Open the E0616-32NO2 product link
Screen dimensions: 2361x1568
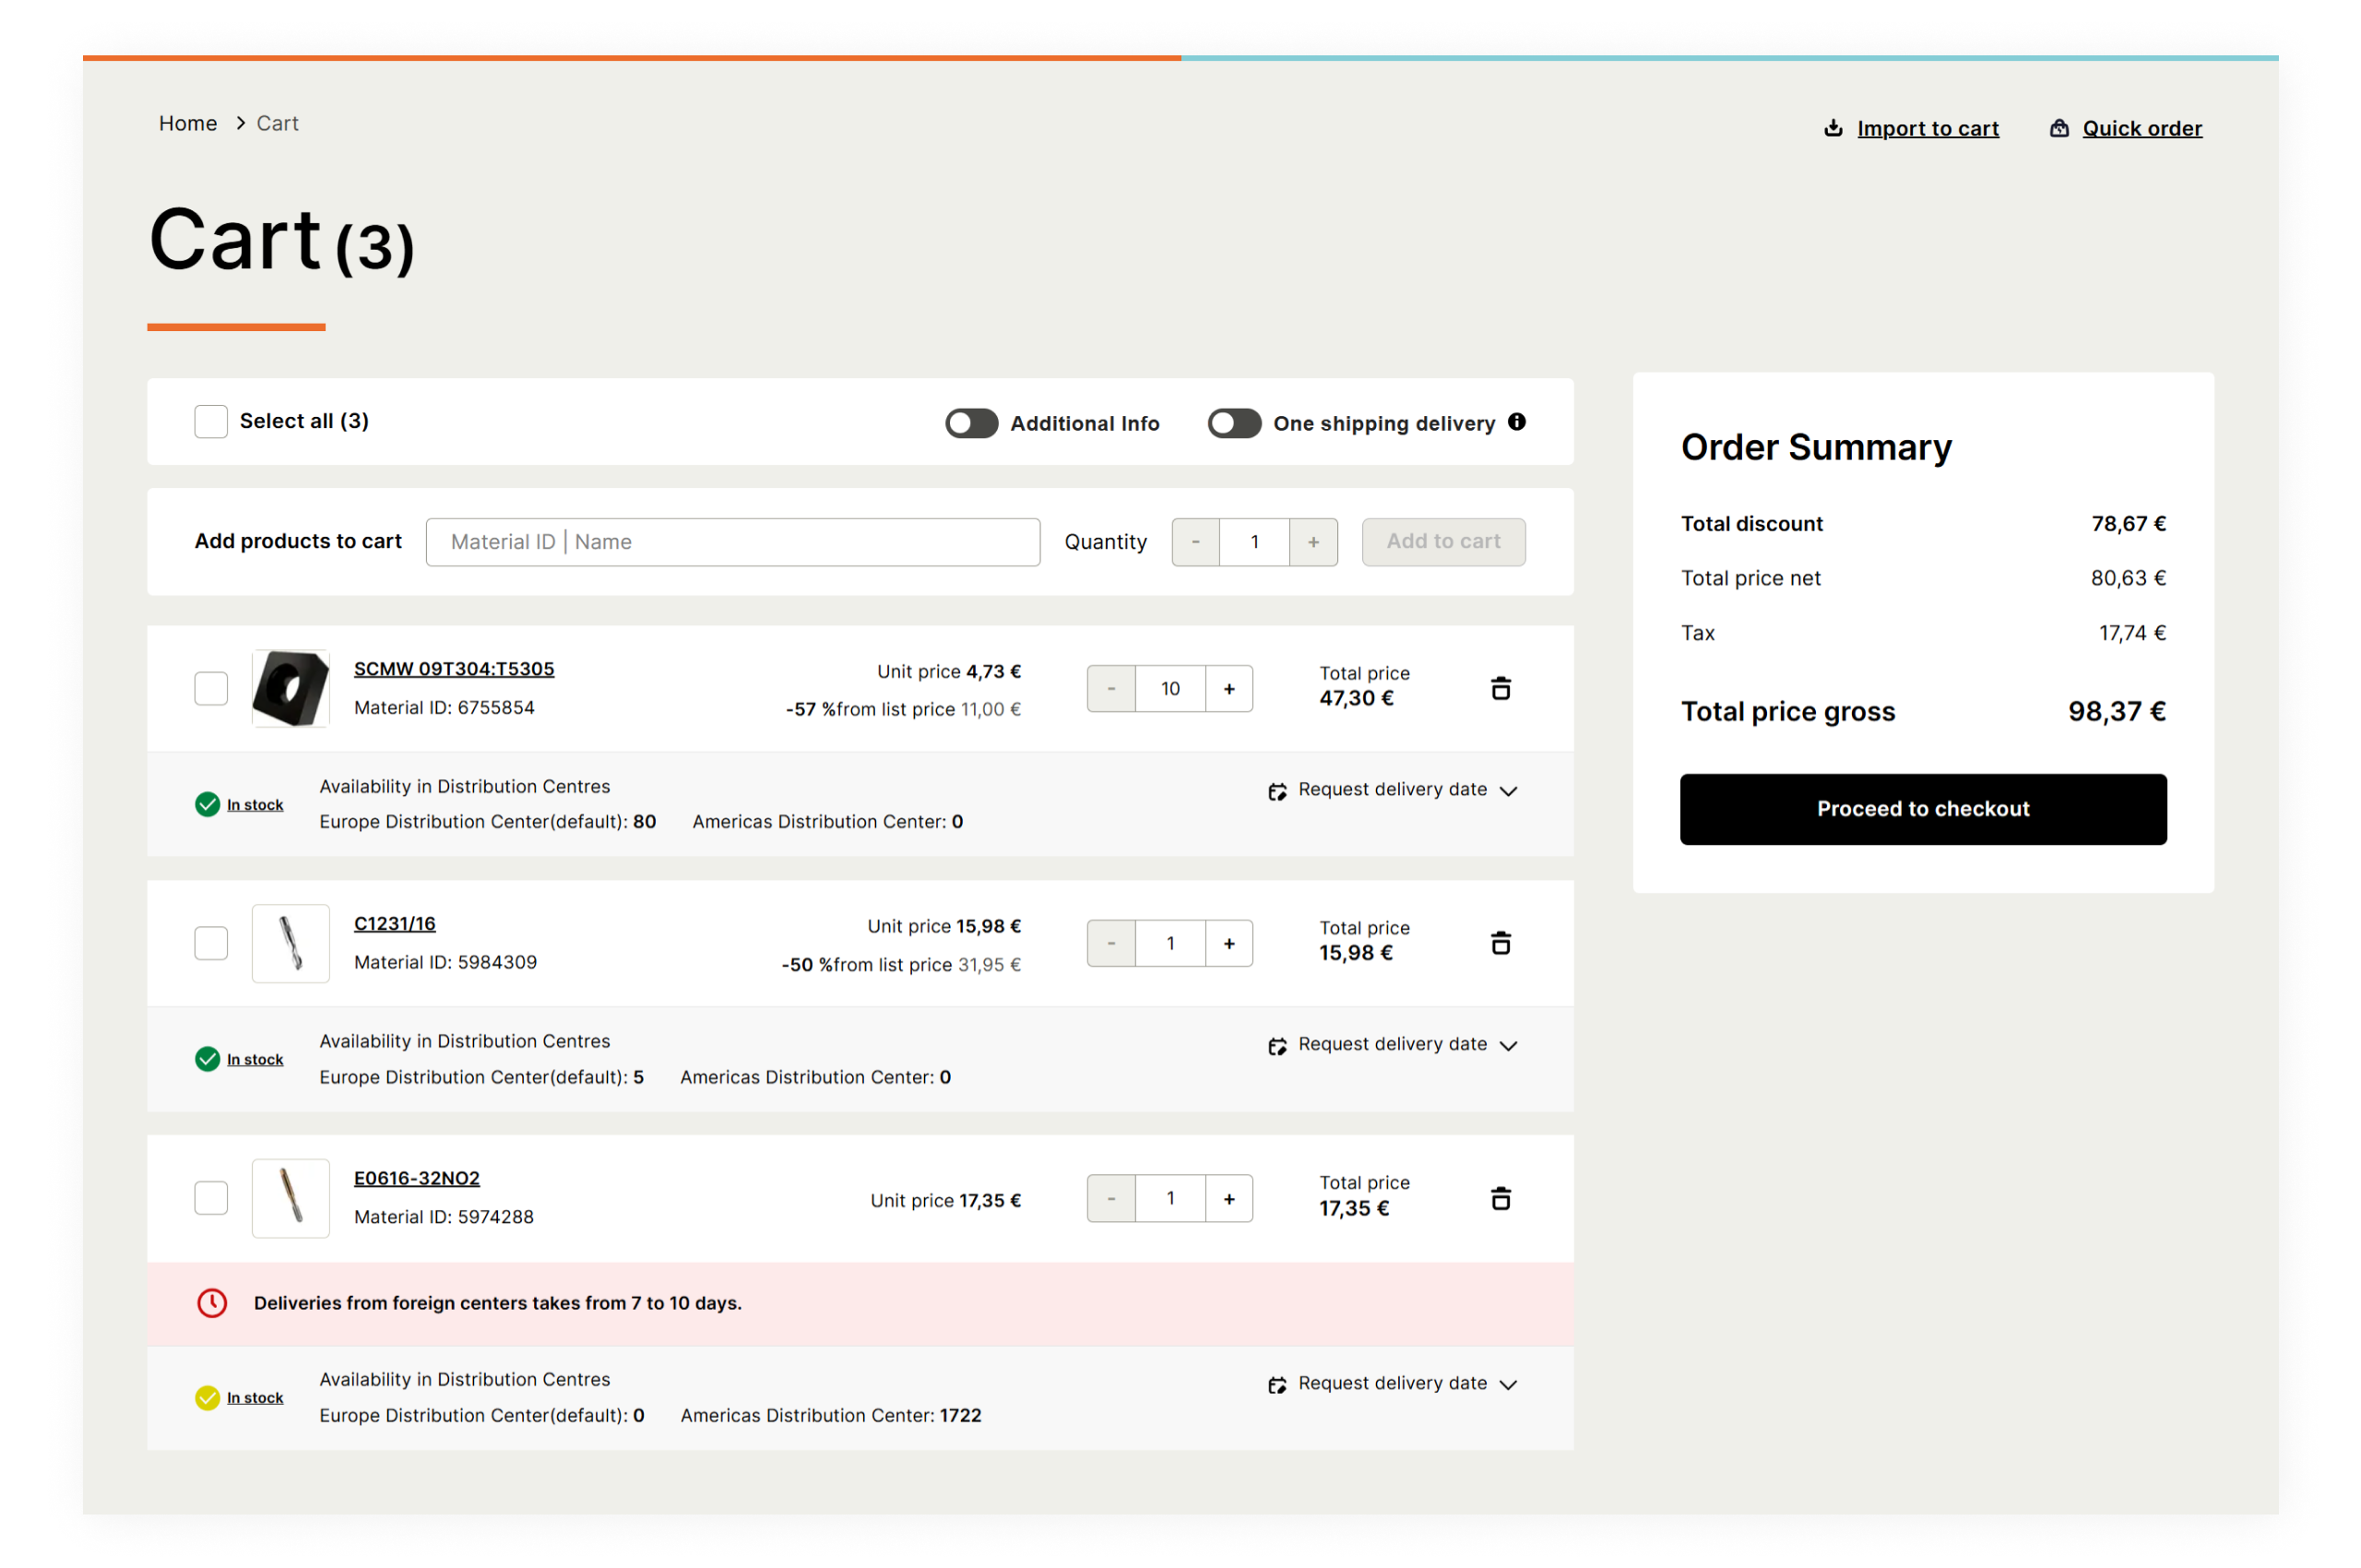click(x=416, y=1178)
